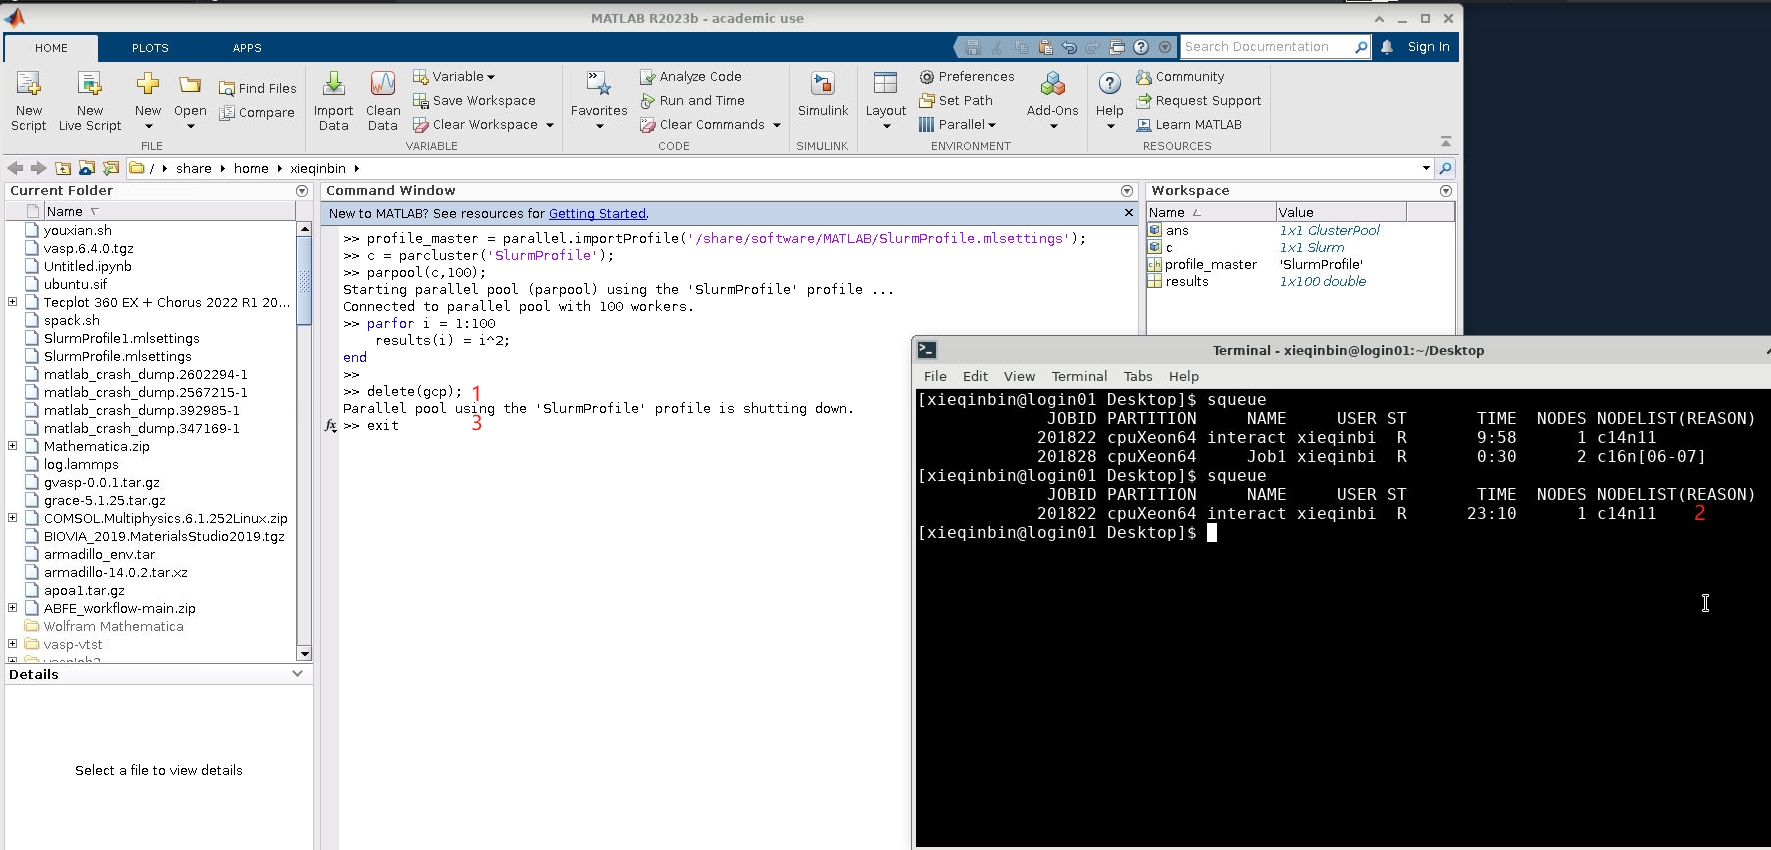The width and height of the screenshot is (1771, 850).
Task: Dismiss the Getting Started banner
Action: [x=1128, y=213]
